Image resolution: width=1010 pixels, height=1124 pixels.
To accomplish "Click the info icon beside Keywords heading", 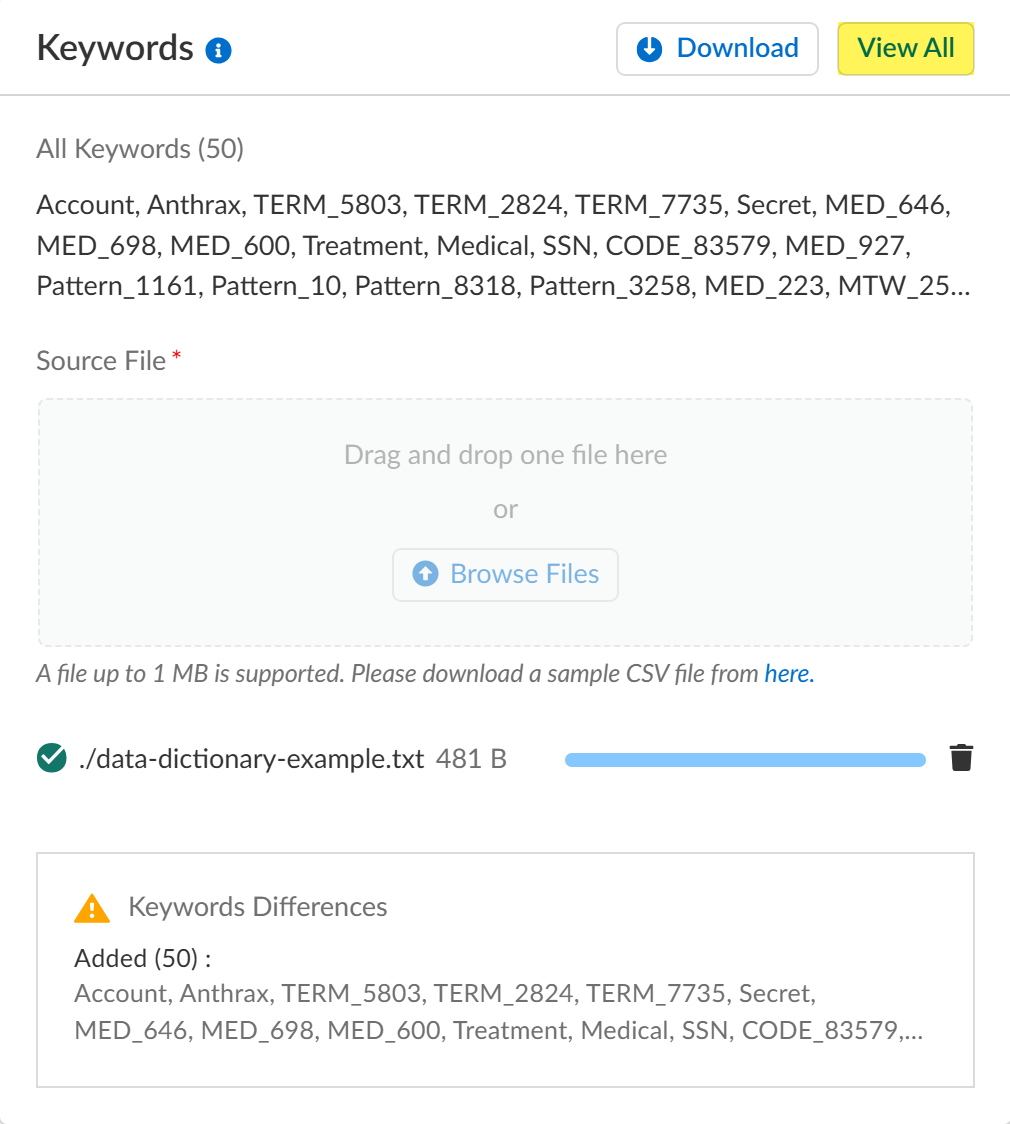I will tap(219, 50).
